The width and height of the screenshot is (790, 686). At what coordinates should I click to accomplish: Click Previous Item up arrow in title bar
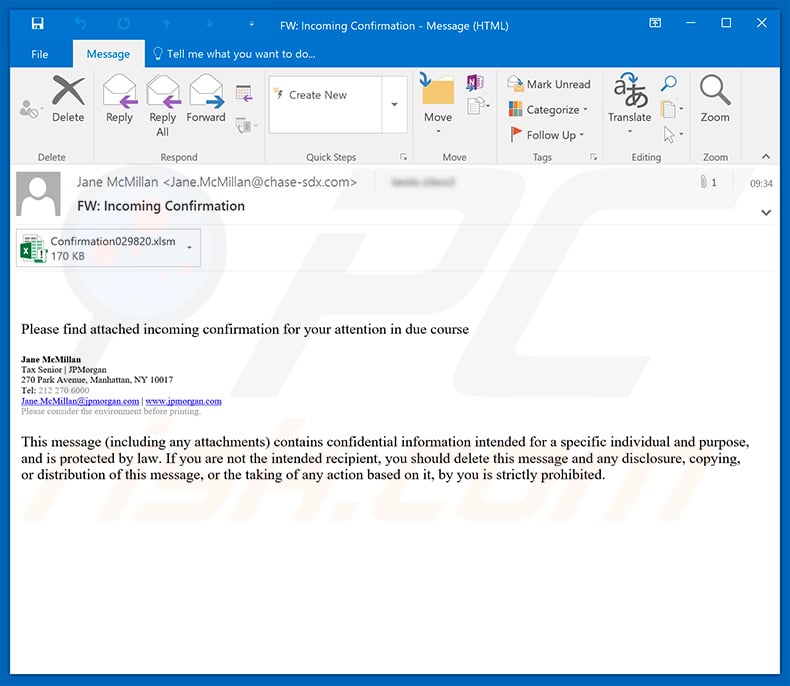click(x=167, y=24)
